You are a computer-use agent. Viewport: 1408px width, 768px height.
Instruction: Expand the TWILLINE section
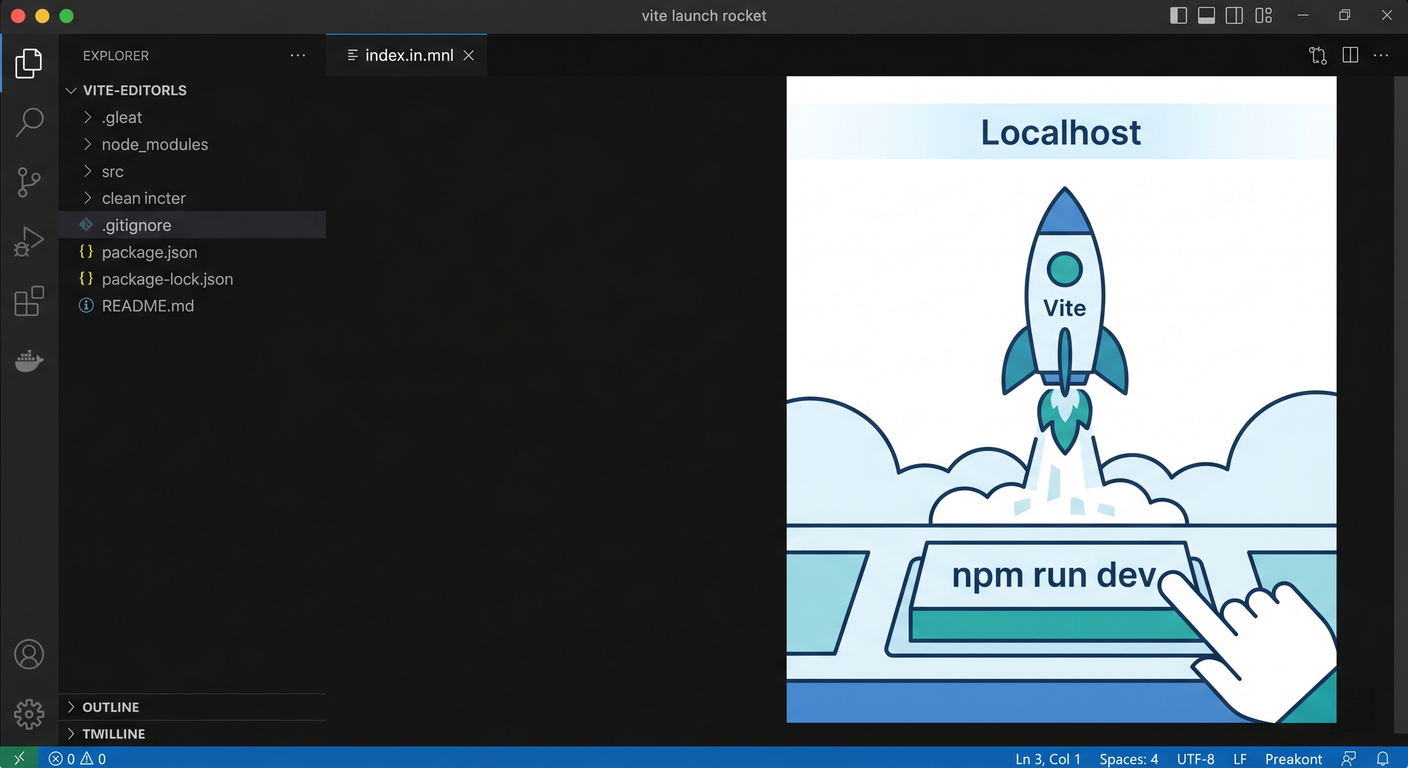[192, 734]
